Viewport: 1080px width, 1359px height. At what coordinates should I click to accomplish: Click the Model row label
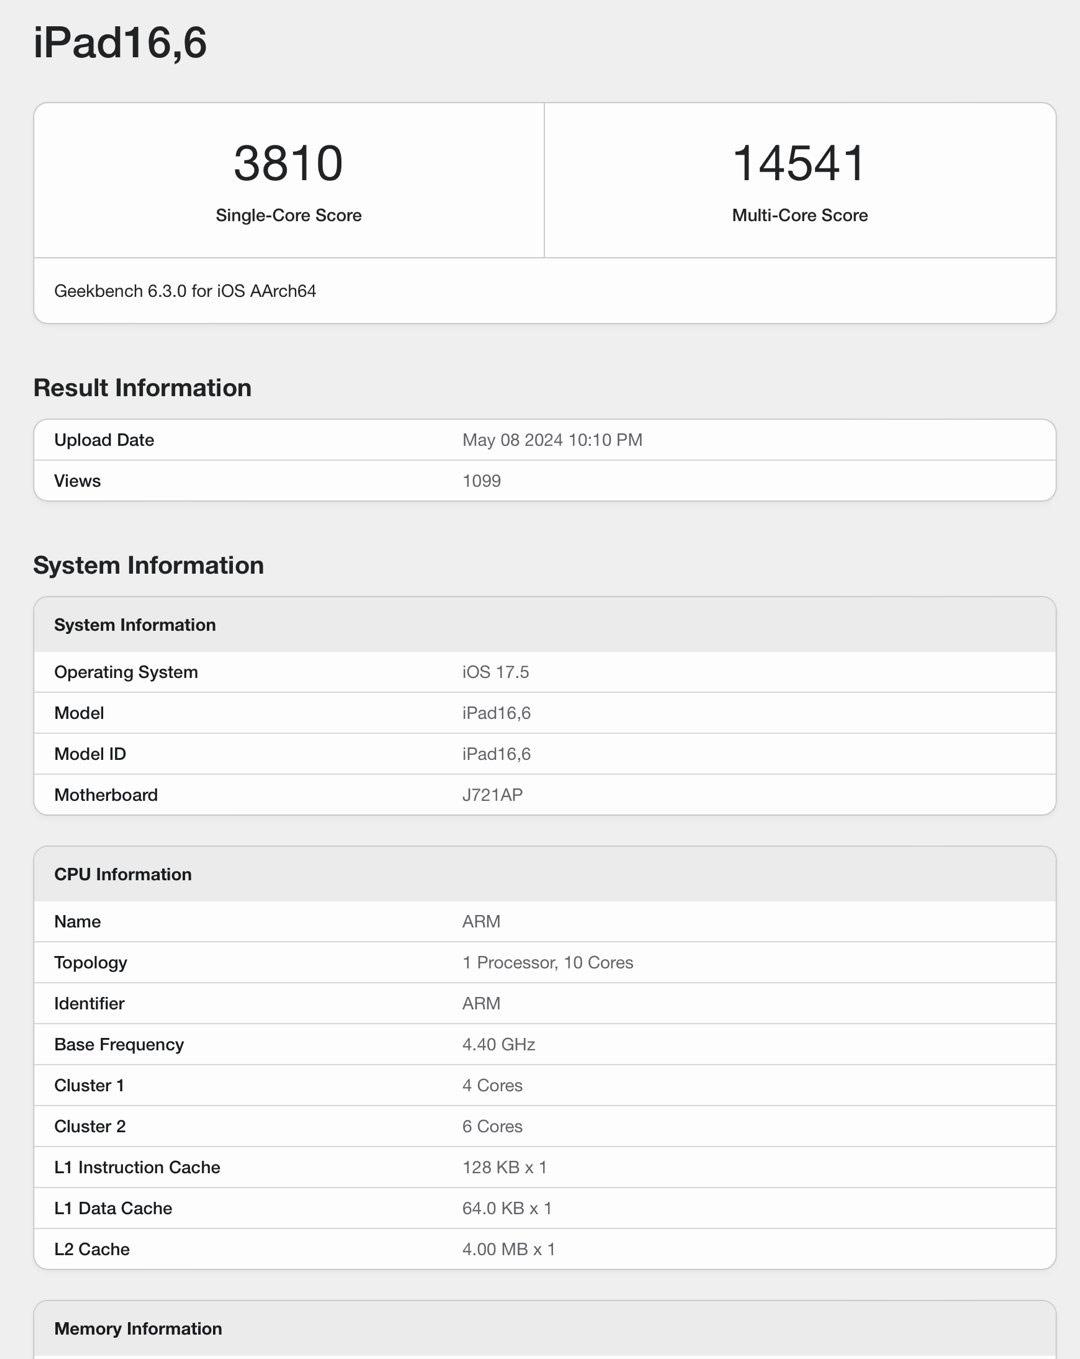(x=79, y=713)
